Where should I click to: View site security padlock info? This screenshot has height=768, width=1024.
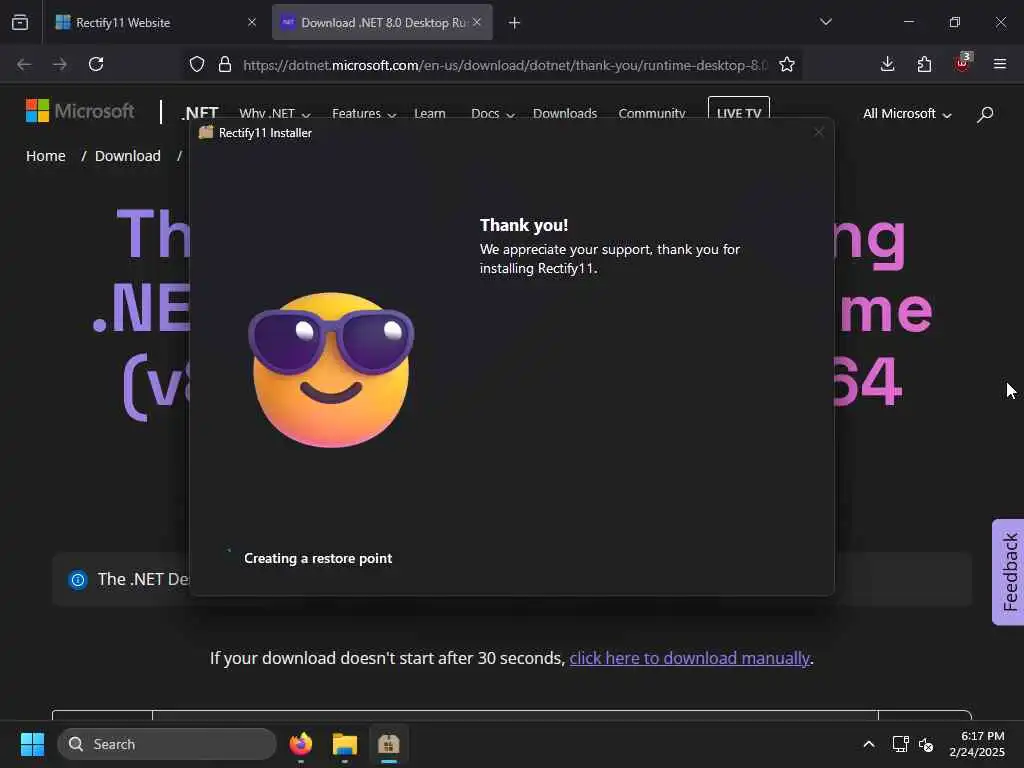tap(225, 64)
